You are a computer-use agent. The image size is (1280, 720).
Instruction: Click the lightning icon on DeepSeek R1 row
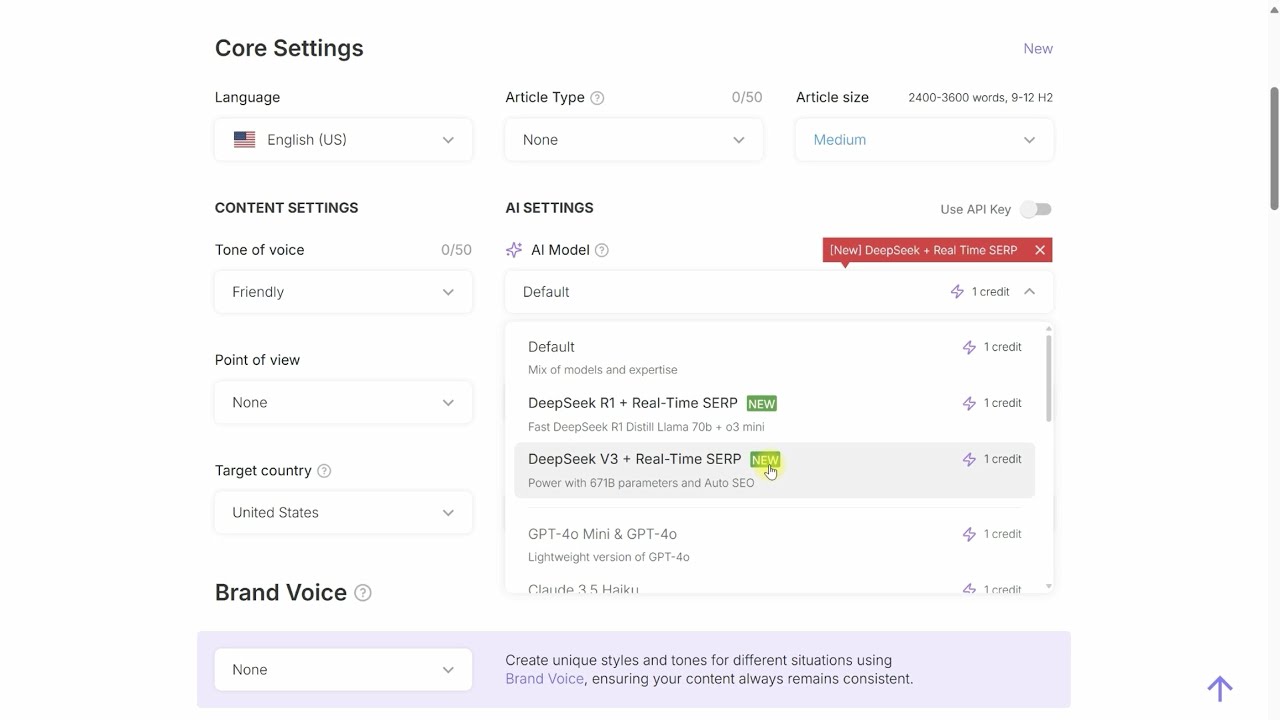click(x=969, y=403)
